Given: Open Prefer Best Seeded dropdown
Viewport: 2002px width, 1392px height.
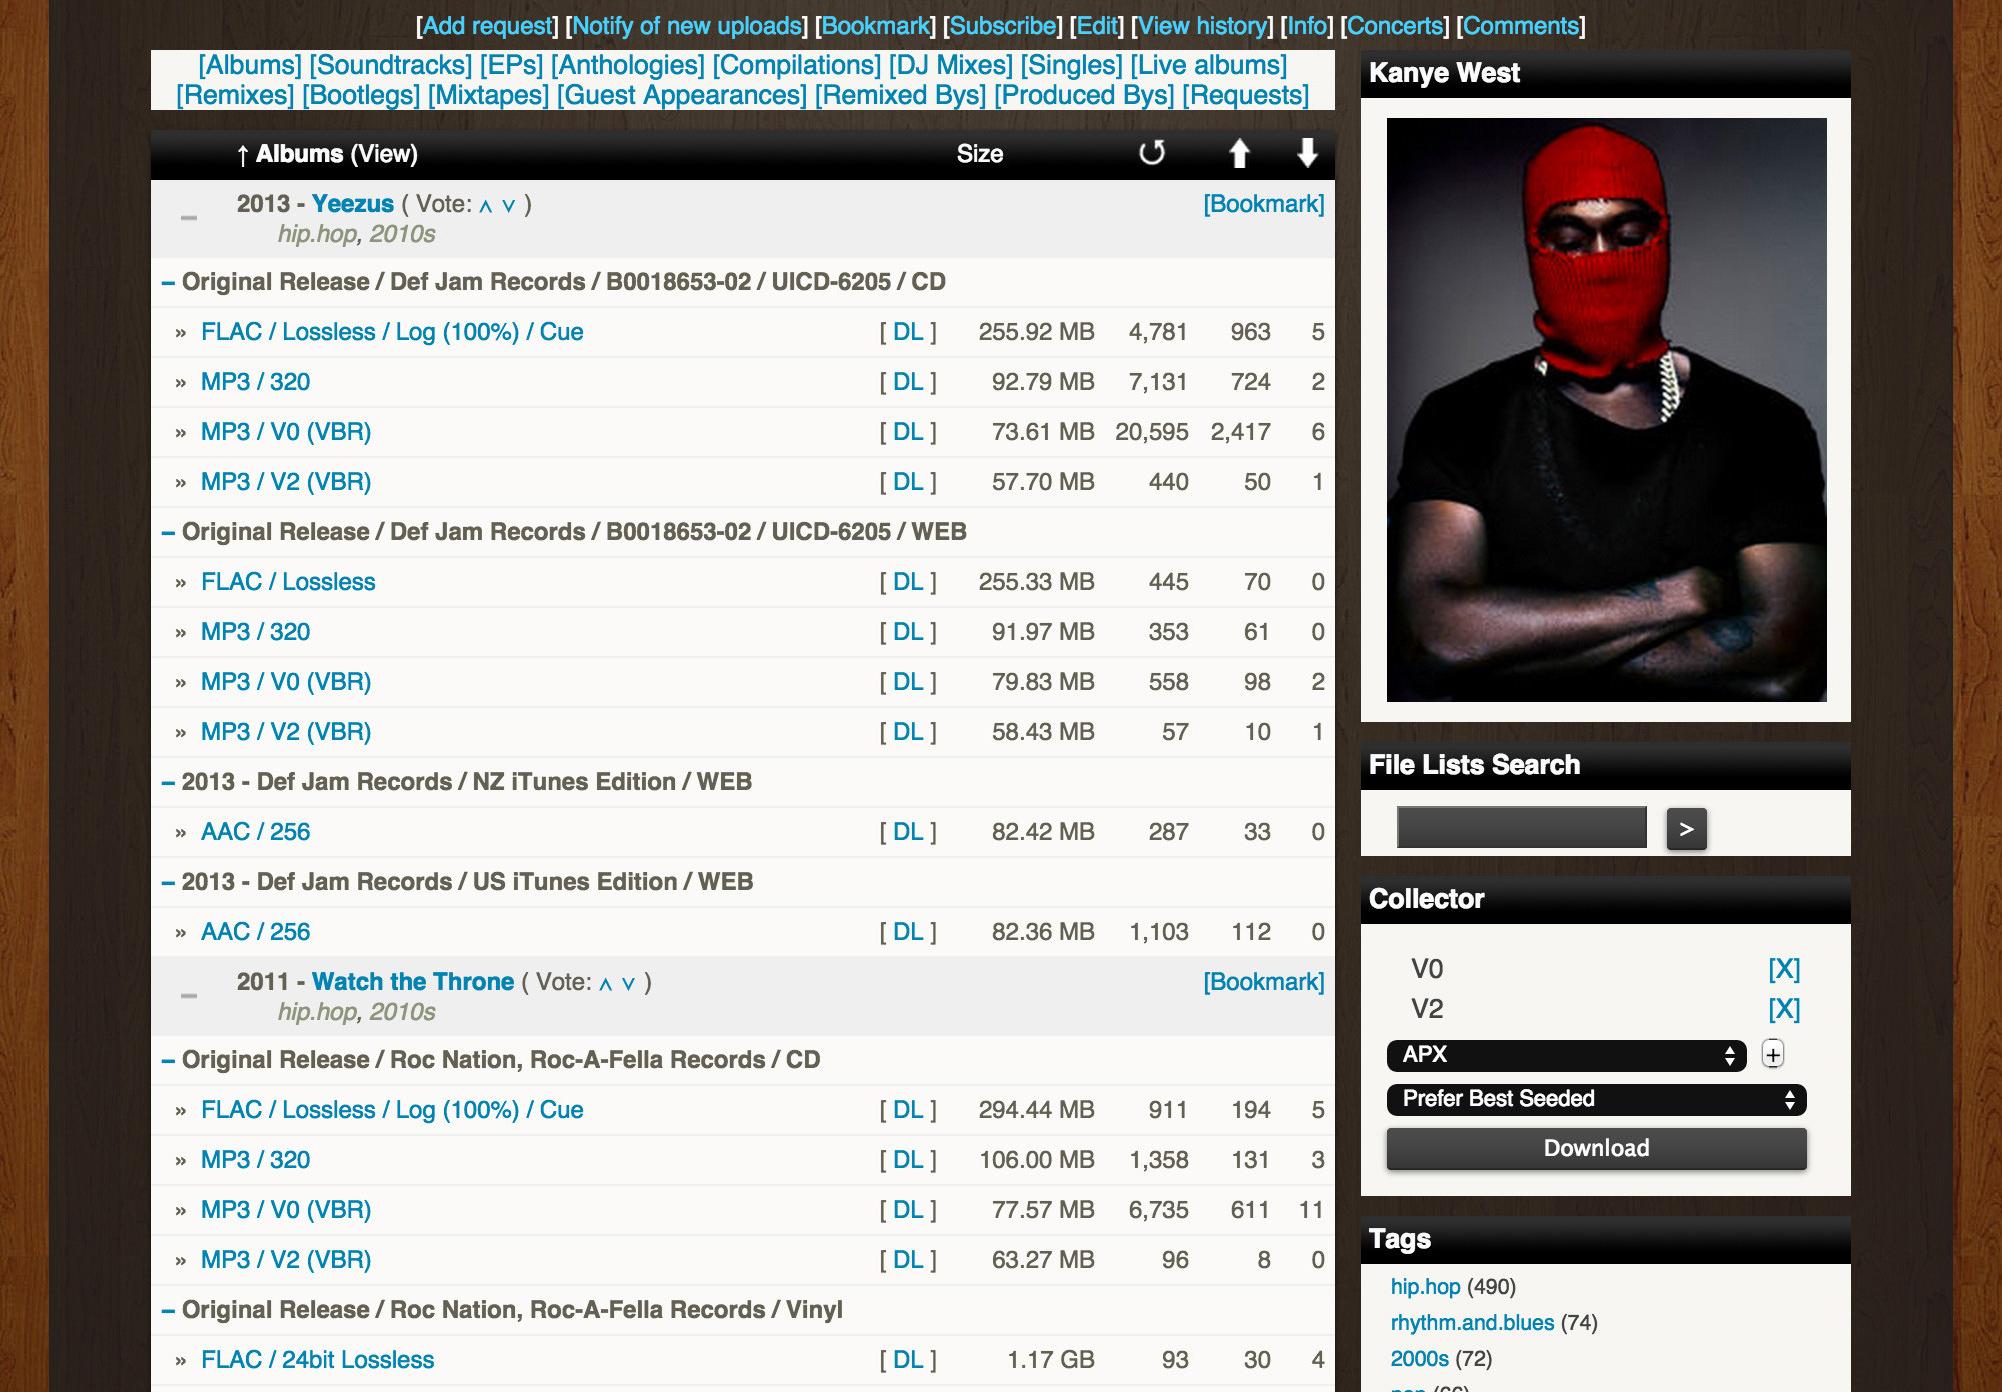Looking at the screenshot, I should point(1596,1099).
